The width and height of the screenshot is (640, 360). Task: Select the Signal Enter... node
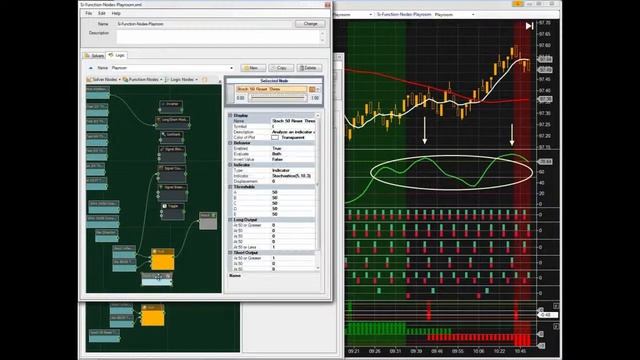(173, 192)
